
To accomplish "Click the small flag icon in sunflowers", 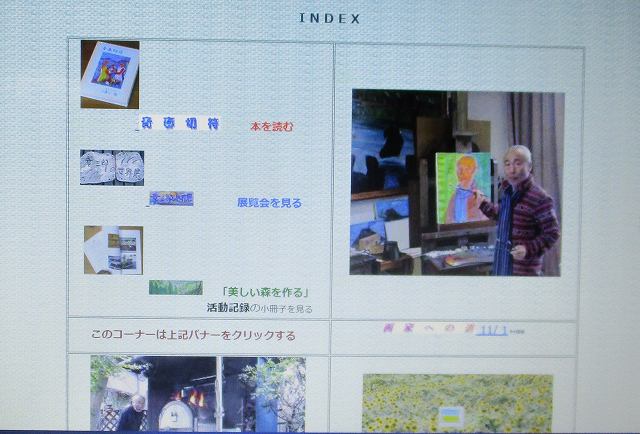I will 452,415.
